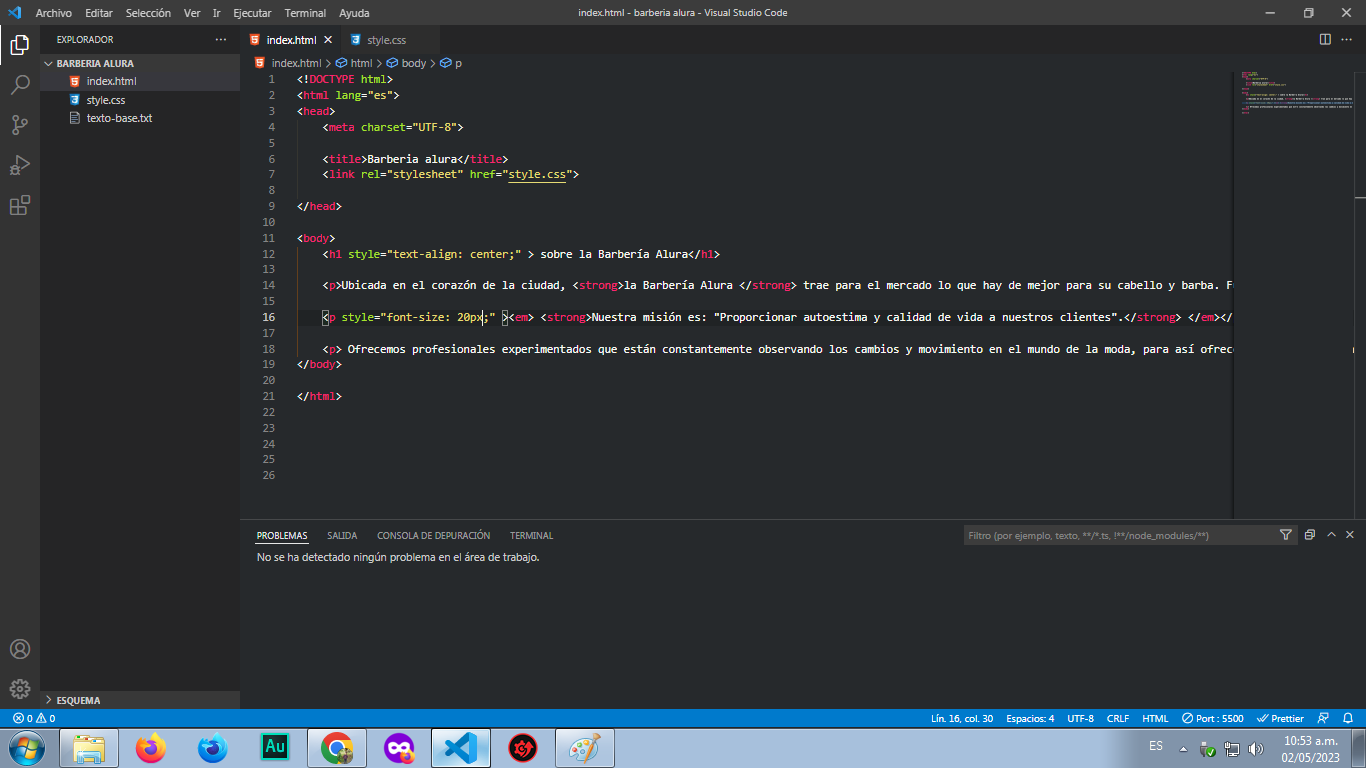
Task: Click Lín. 16, col. 30 status item
Action: point(962,718)
